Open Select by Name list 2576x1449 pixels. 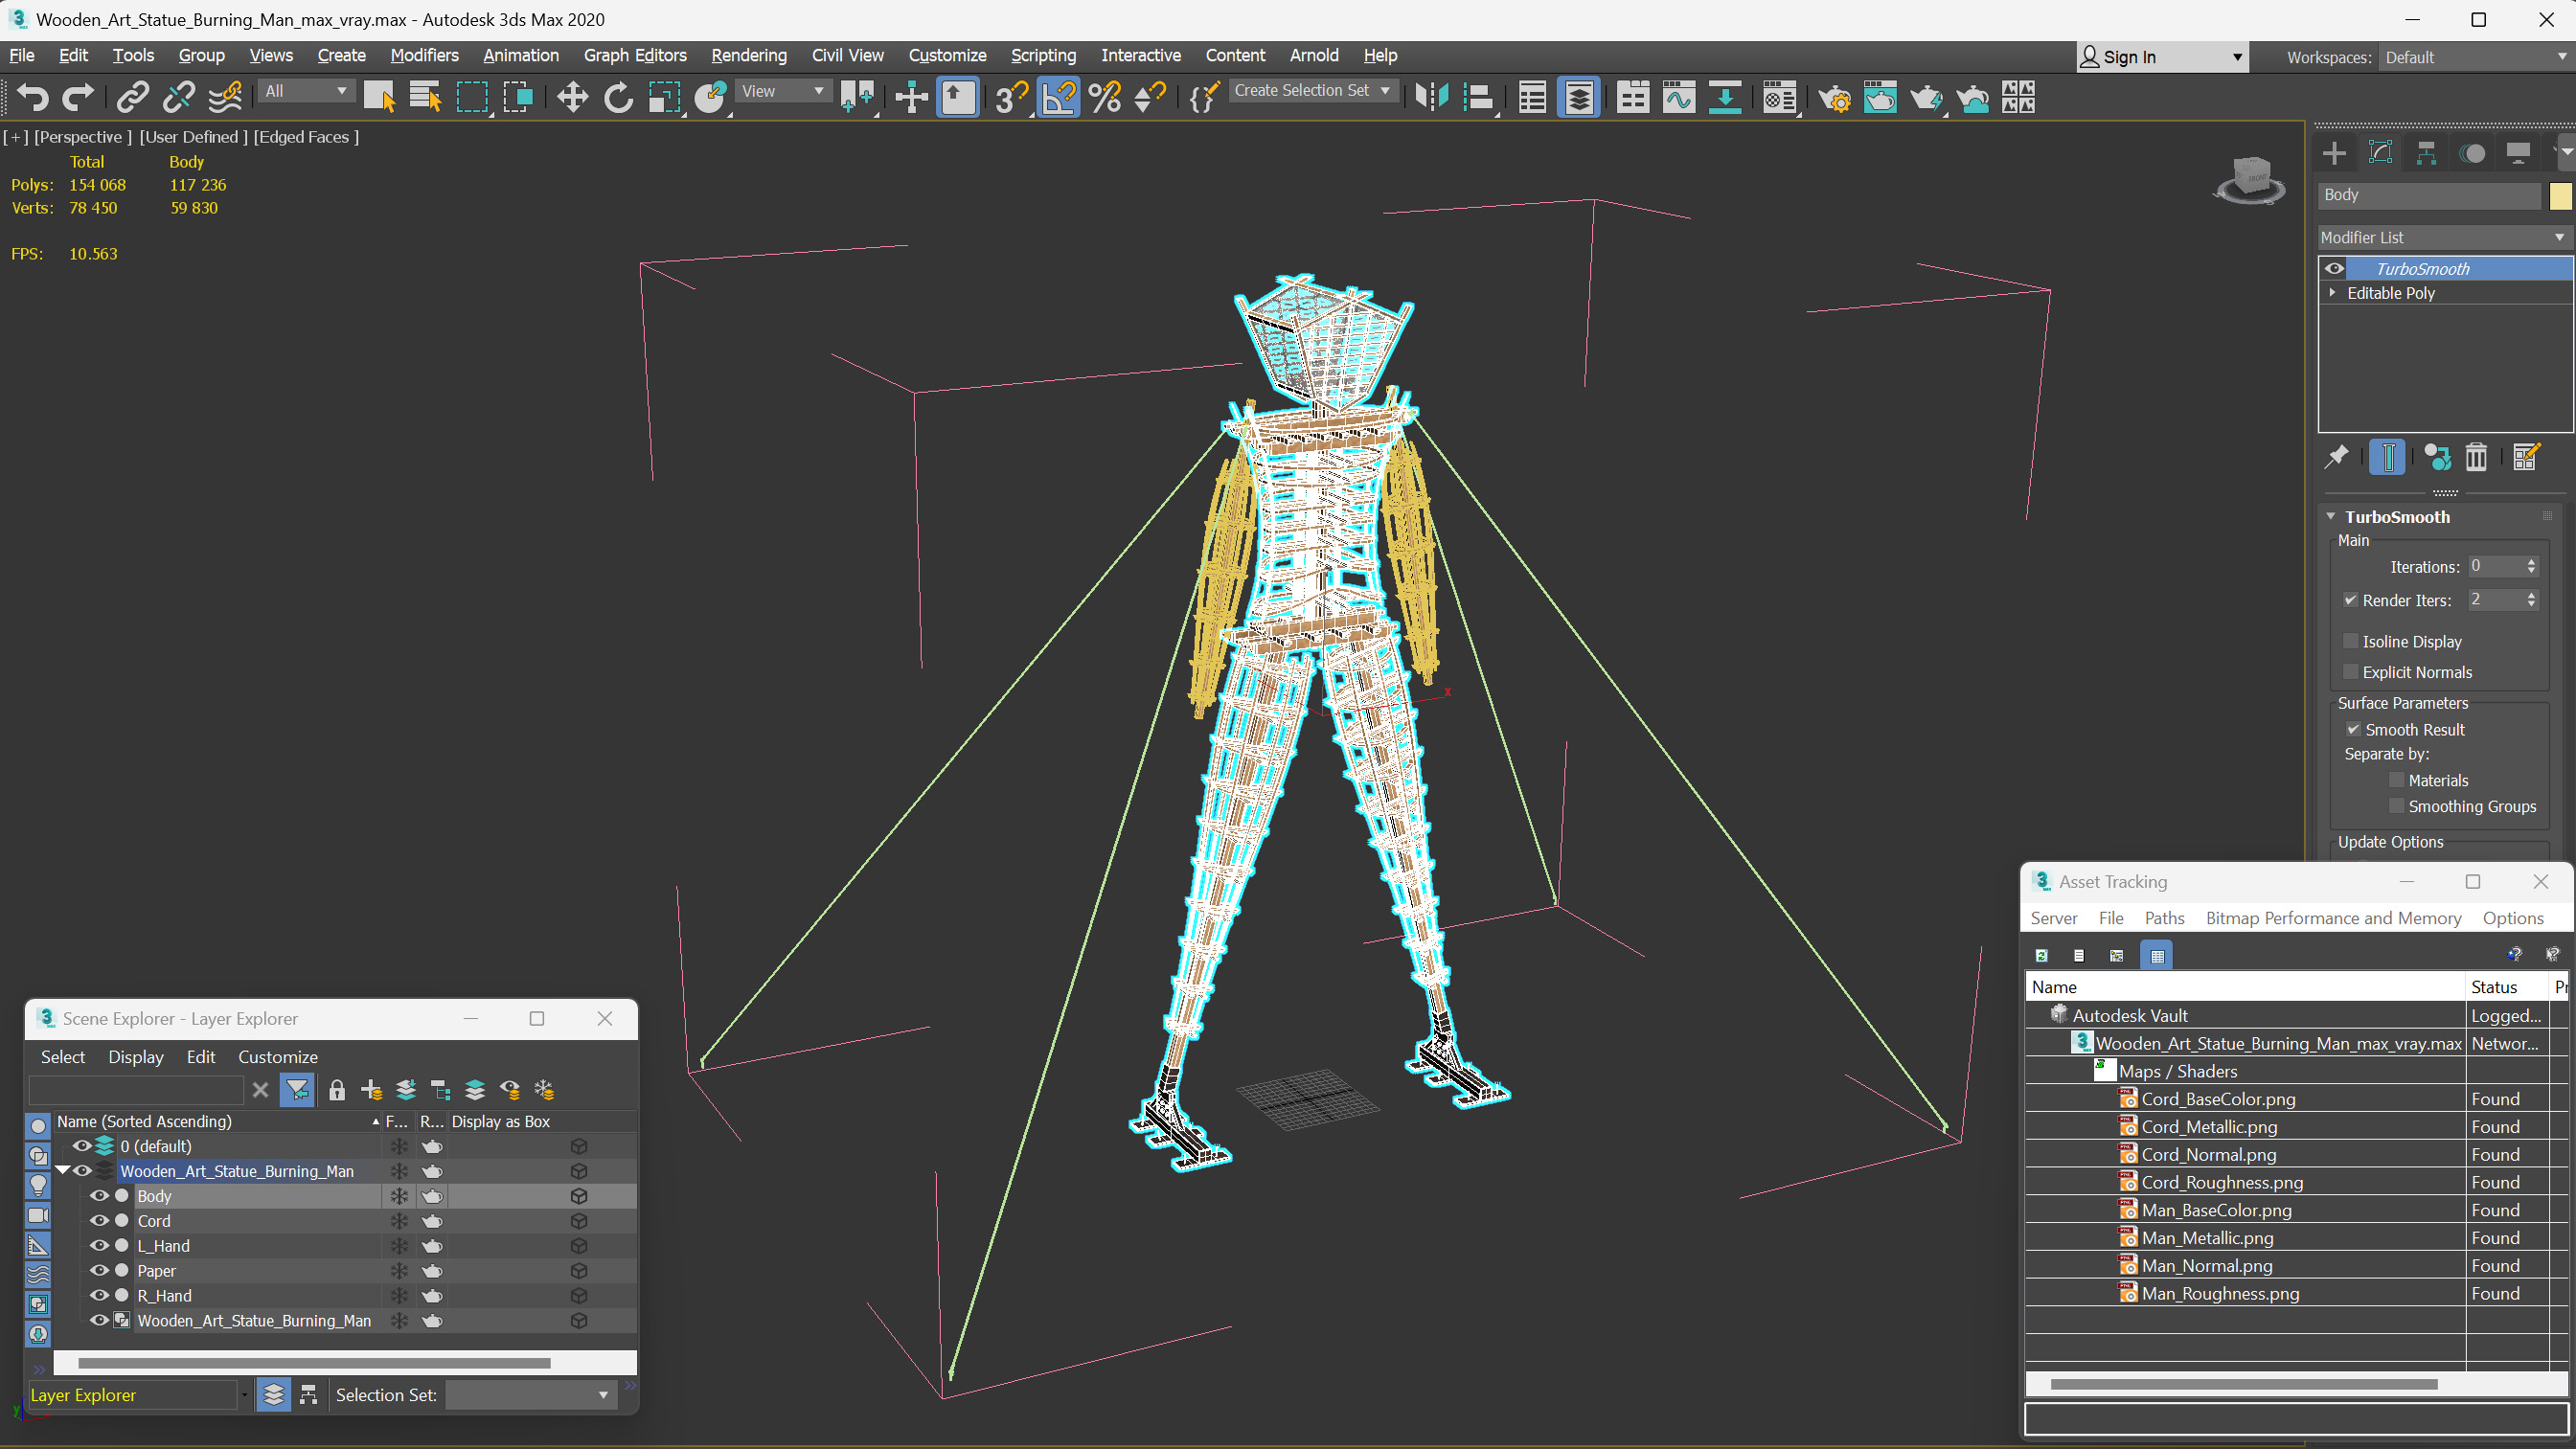click(x=425, y=97)
